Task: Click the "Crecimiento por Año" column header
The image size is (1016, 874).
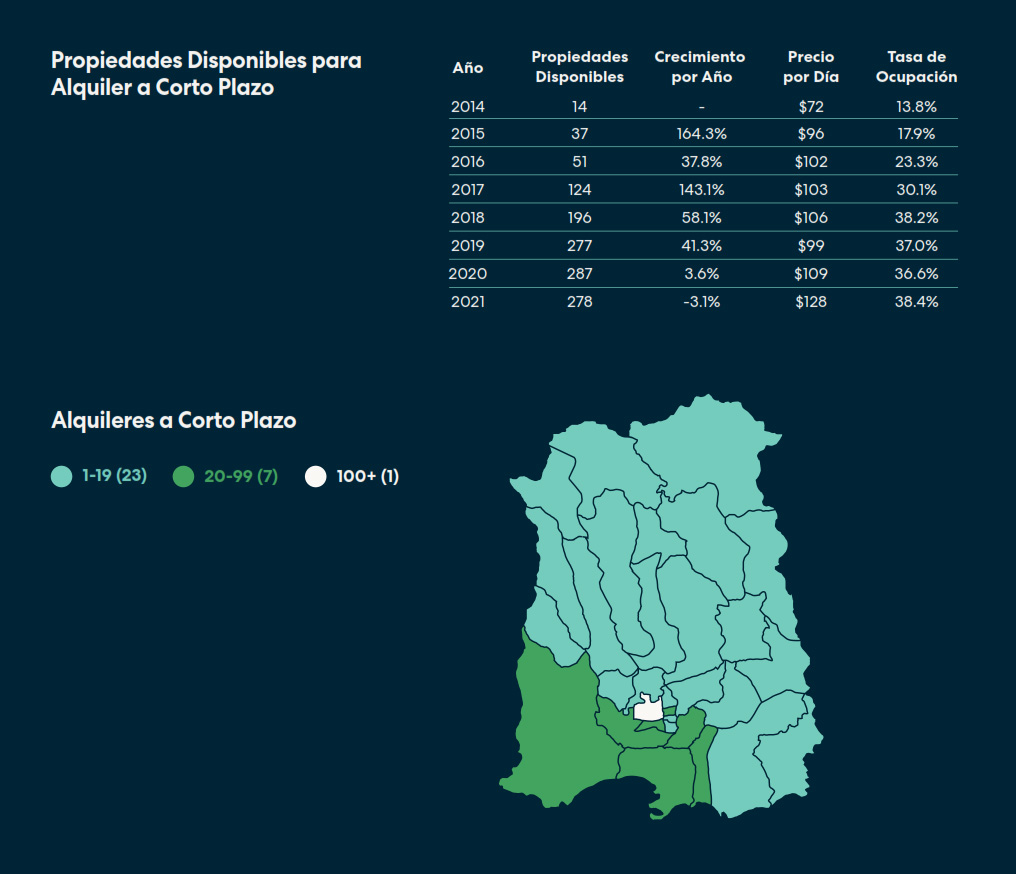Action: point(700,67)
